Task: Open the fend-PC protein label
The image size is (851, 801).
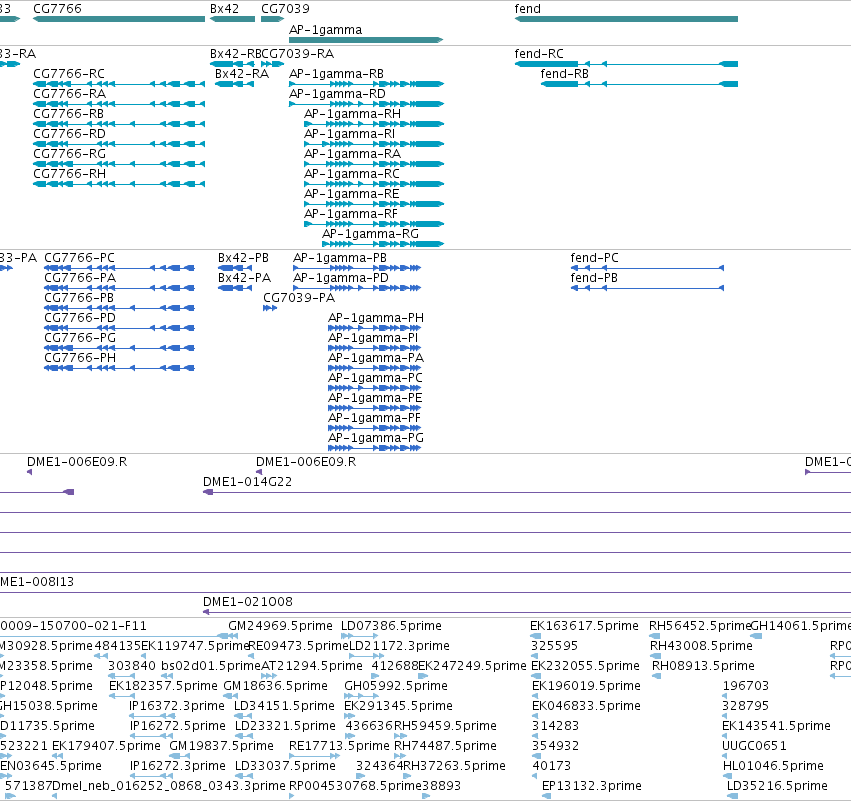Action: [x=594, y=258]
